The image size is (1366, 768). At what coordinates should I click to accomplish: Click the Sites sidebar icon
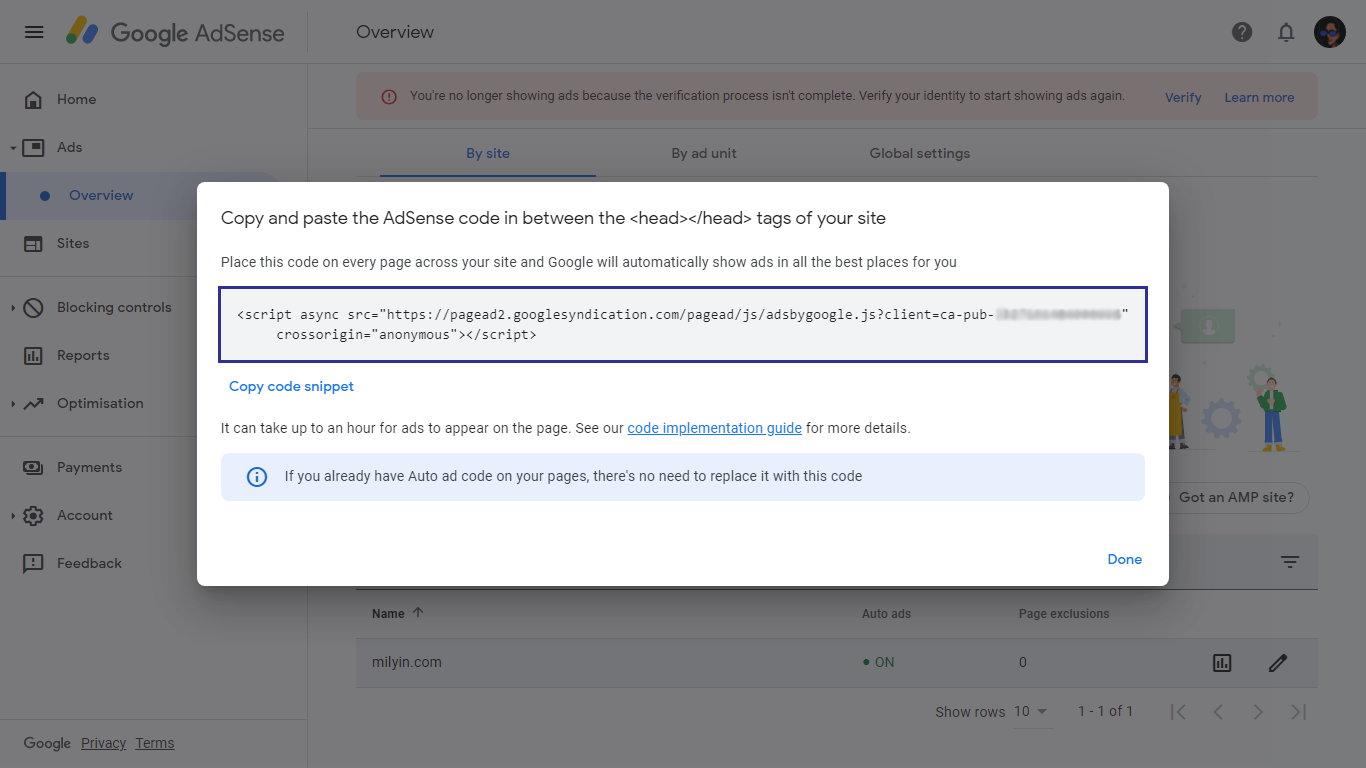(33, 243)
